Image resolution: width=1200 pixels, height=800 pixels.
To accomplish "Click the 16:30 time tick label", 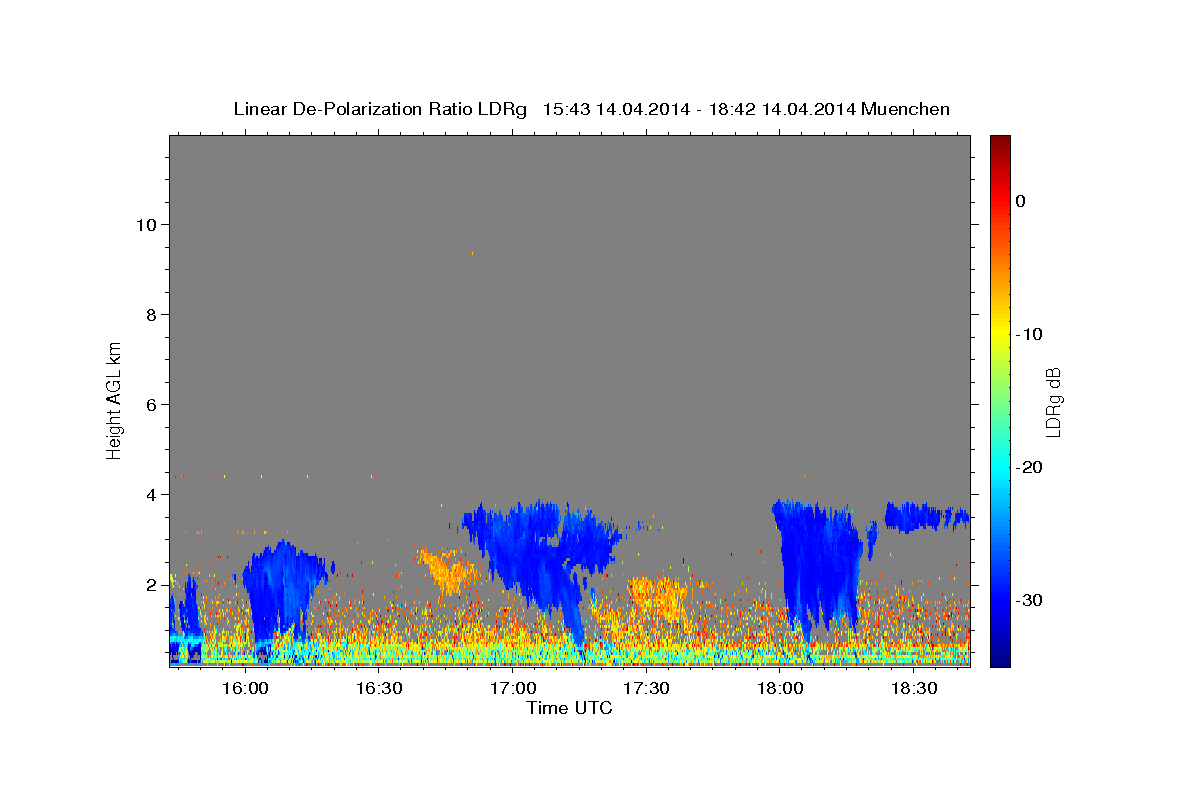I will click(378, 689).
